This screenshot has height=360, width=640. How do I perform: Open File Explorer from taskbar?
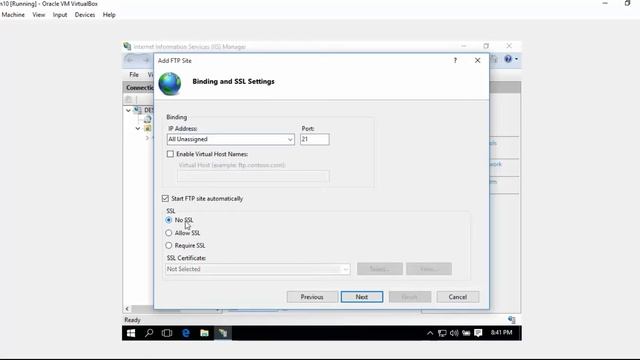204,333
